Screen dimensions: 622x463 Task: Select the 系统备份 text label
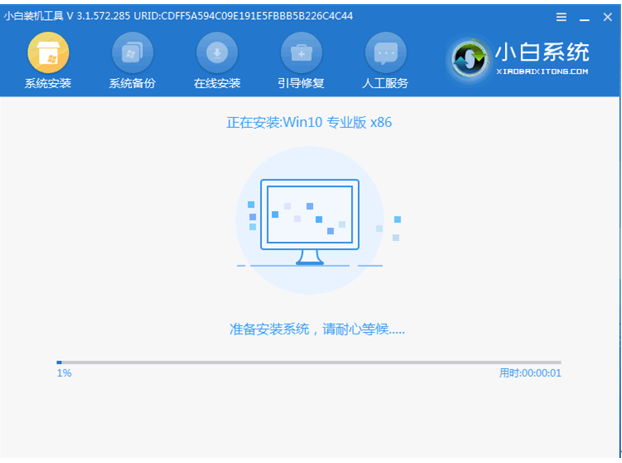tap(132, 83)
